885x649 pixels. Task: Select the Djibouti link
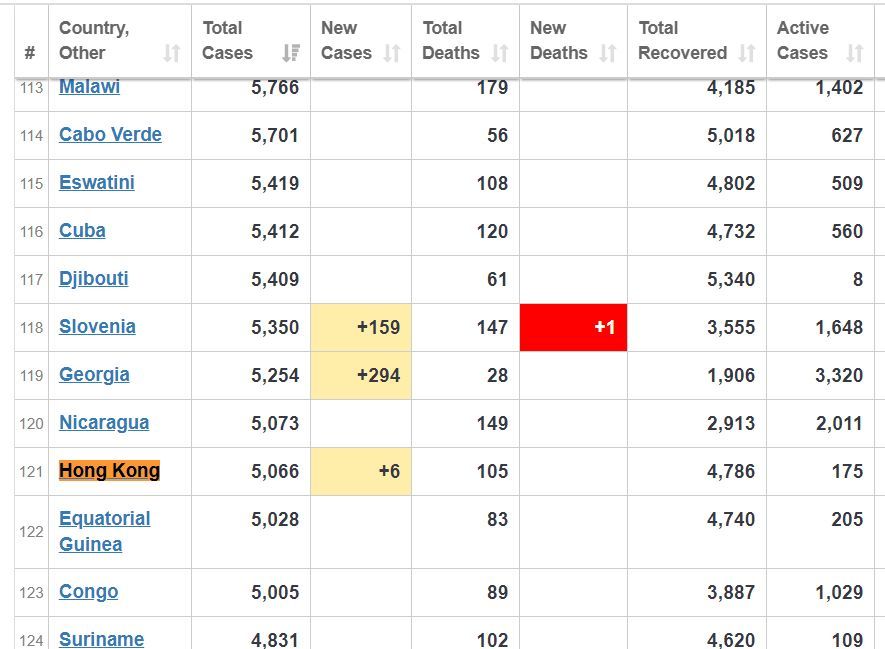point(93,279)
